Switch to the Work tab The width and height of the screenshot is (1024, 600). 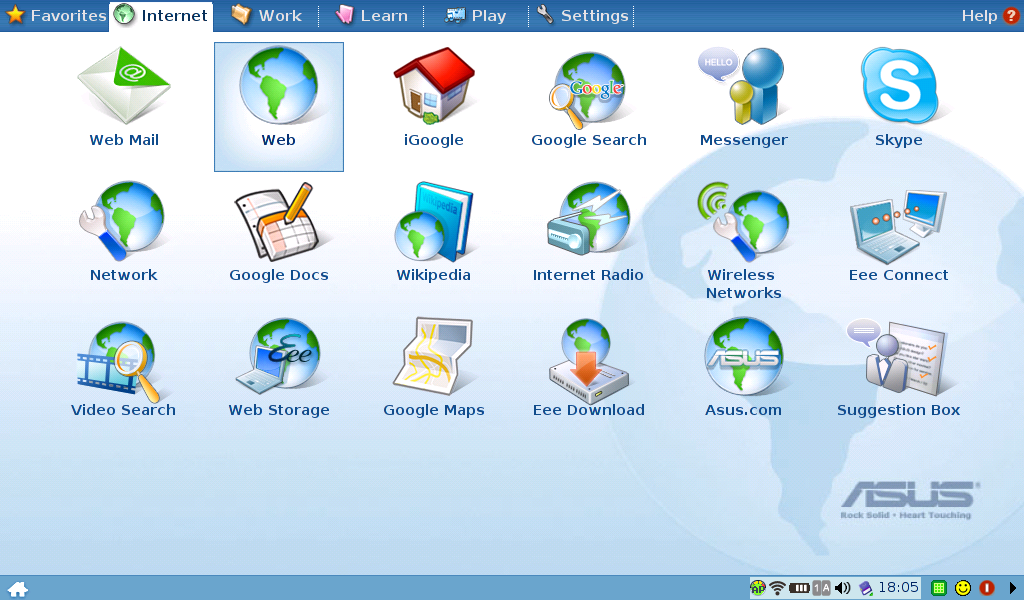coord(266,16)
